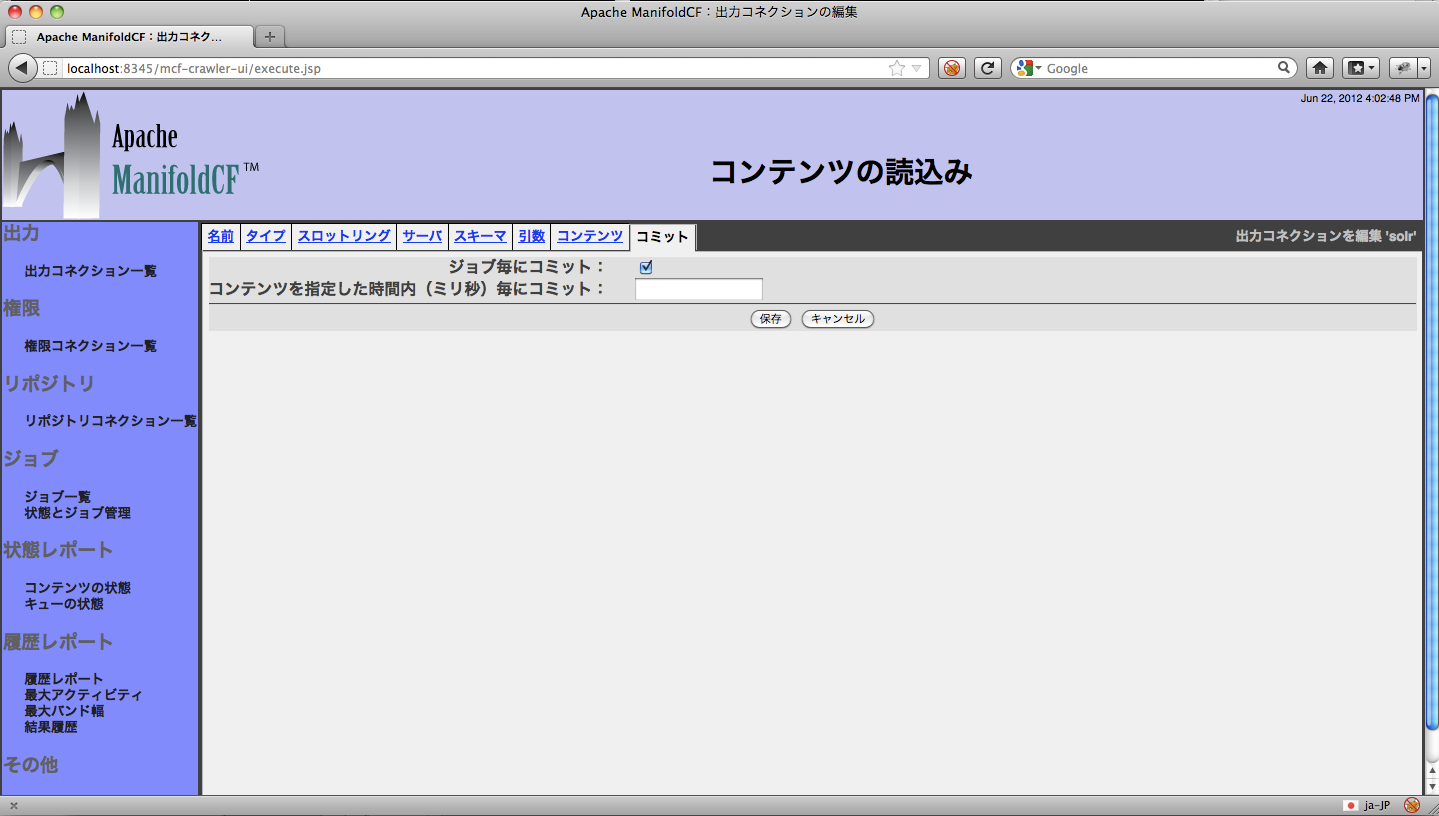Uncheck the ジョブ毎にコミット checkbox

[x=646, y=267]
